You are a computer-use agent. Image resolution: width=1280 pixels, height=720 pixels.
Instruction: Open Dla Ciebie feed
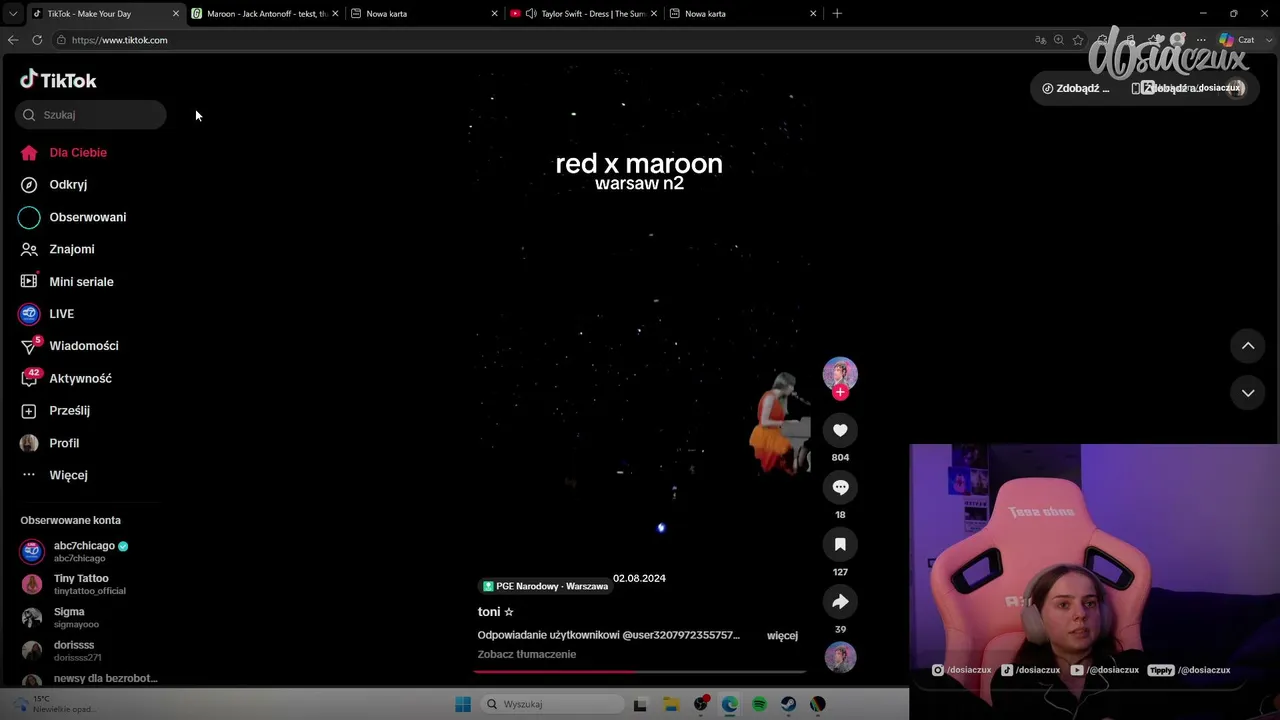[78, 152]
